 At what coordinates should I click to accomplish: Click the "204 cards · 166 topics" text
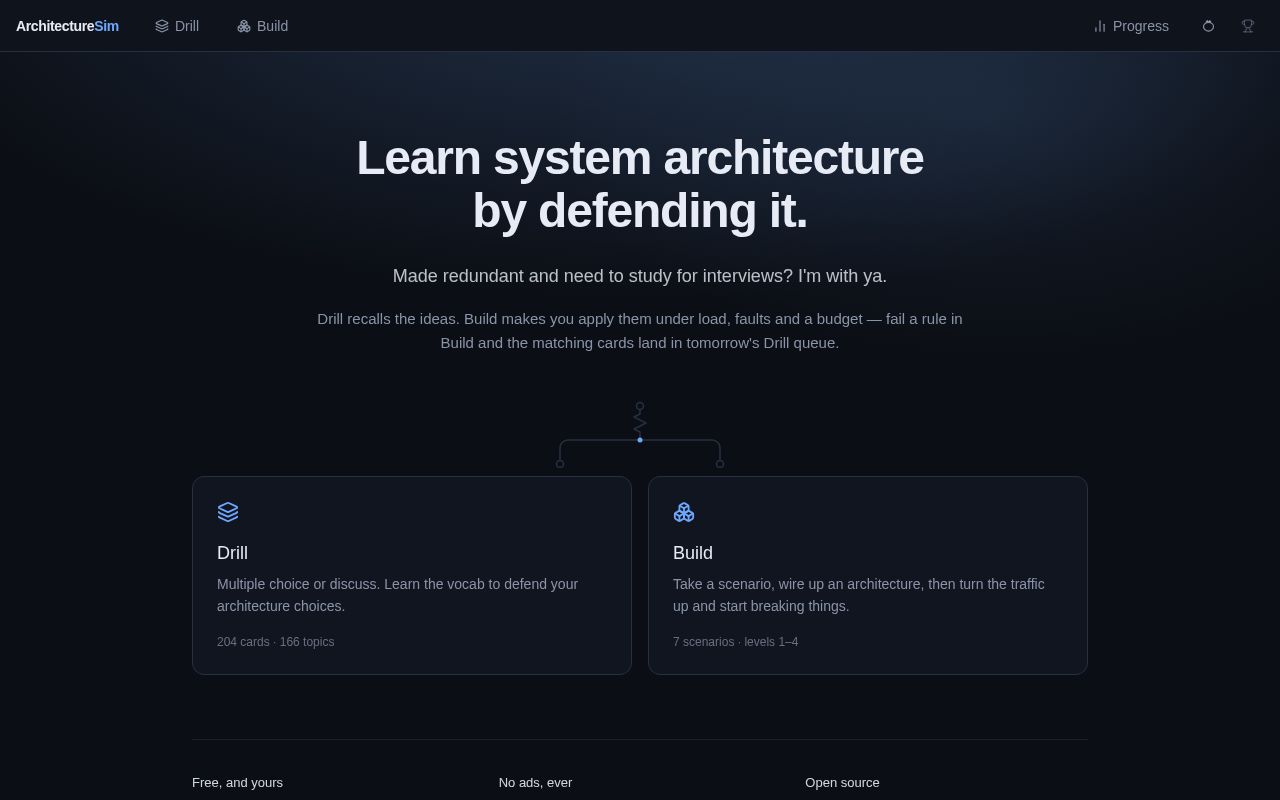pyautogui.click(x=276, y=642)
